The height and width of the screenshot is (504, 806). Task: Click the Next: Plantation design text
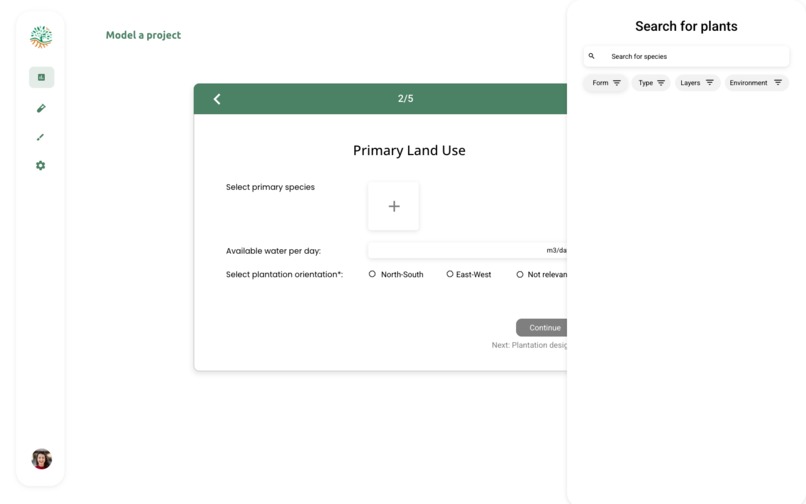529,345
